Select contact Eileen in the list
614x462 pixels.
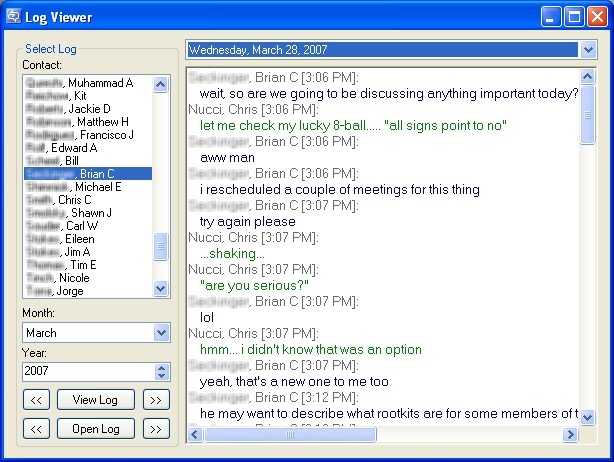(88, 239)
